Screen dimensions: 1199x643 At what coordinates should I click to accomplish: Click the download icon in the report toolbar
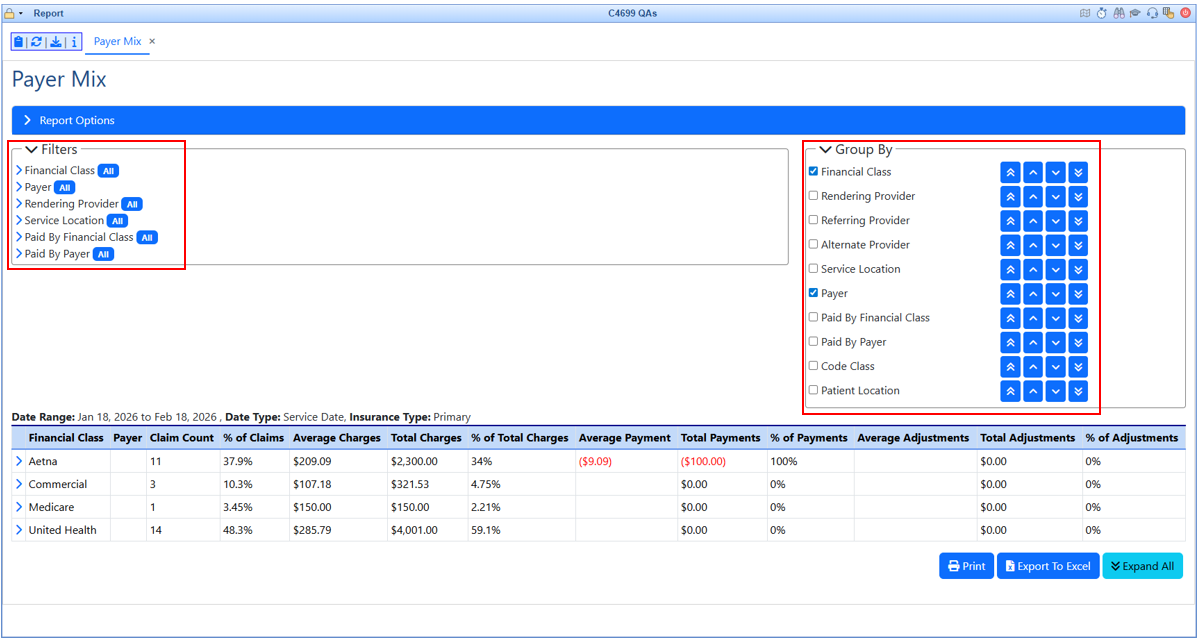coord(56,42)
